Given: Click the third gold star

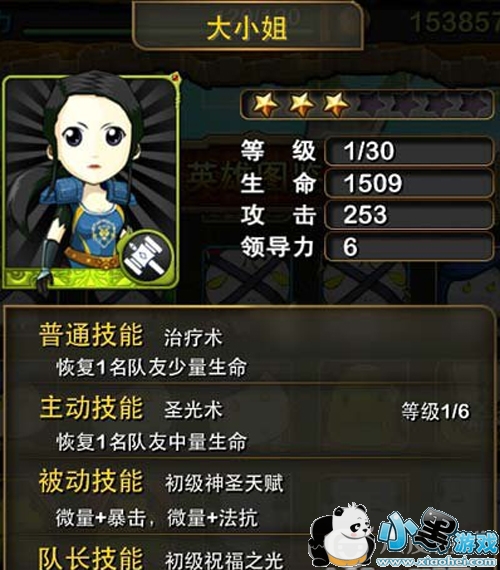Looking at the screenshot, I should coord(336,104).
